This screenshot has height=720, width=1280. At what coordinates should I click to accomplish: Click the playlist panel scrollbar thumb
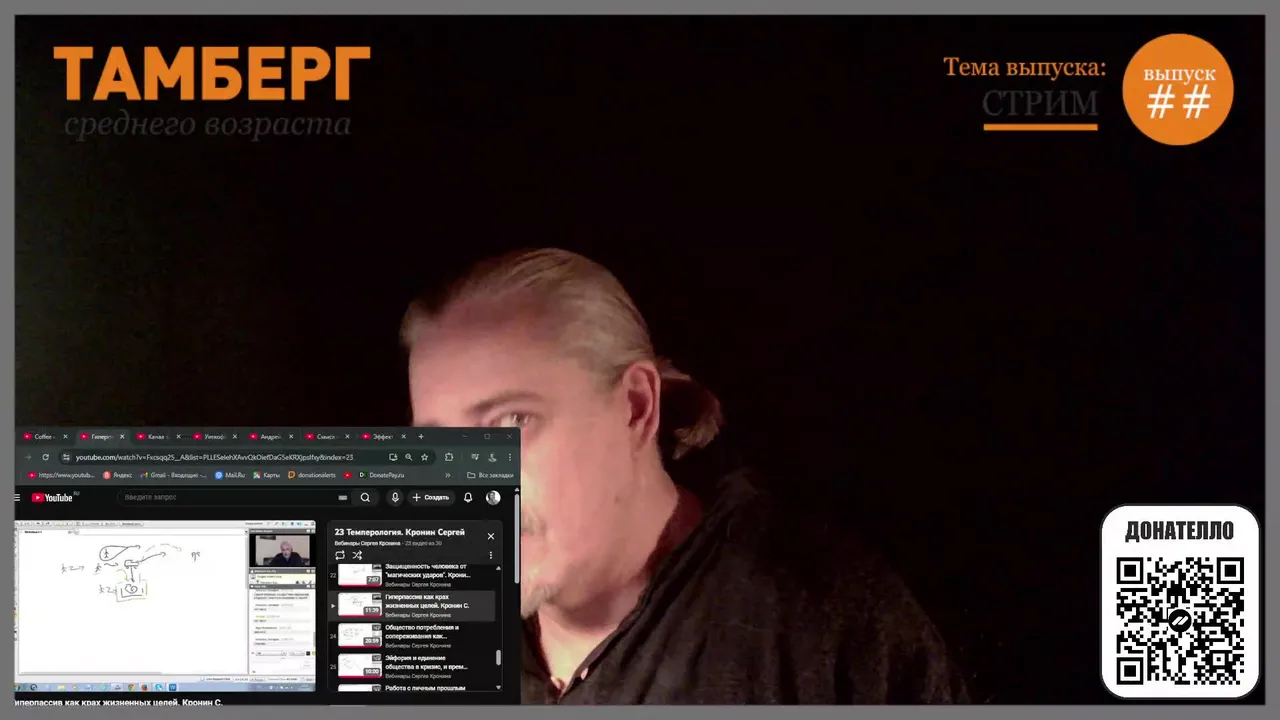(x=498, y=657)
